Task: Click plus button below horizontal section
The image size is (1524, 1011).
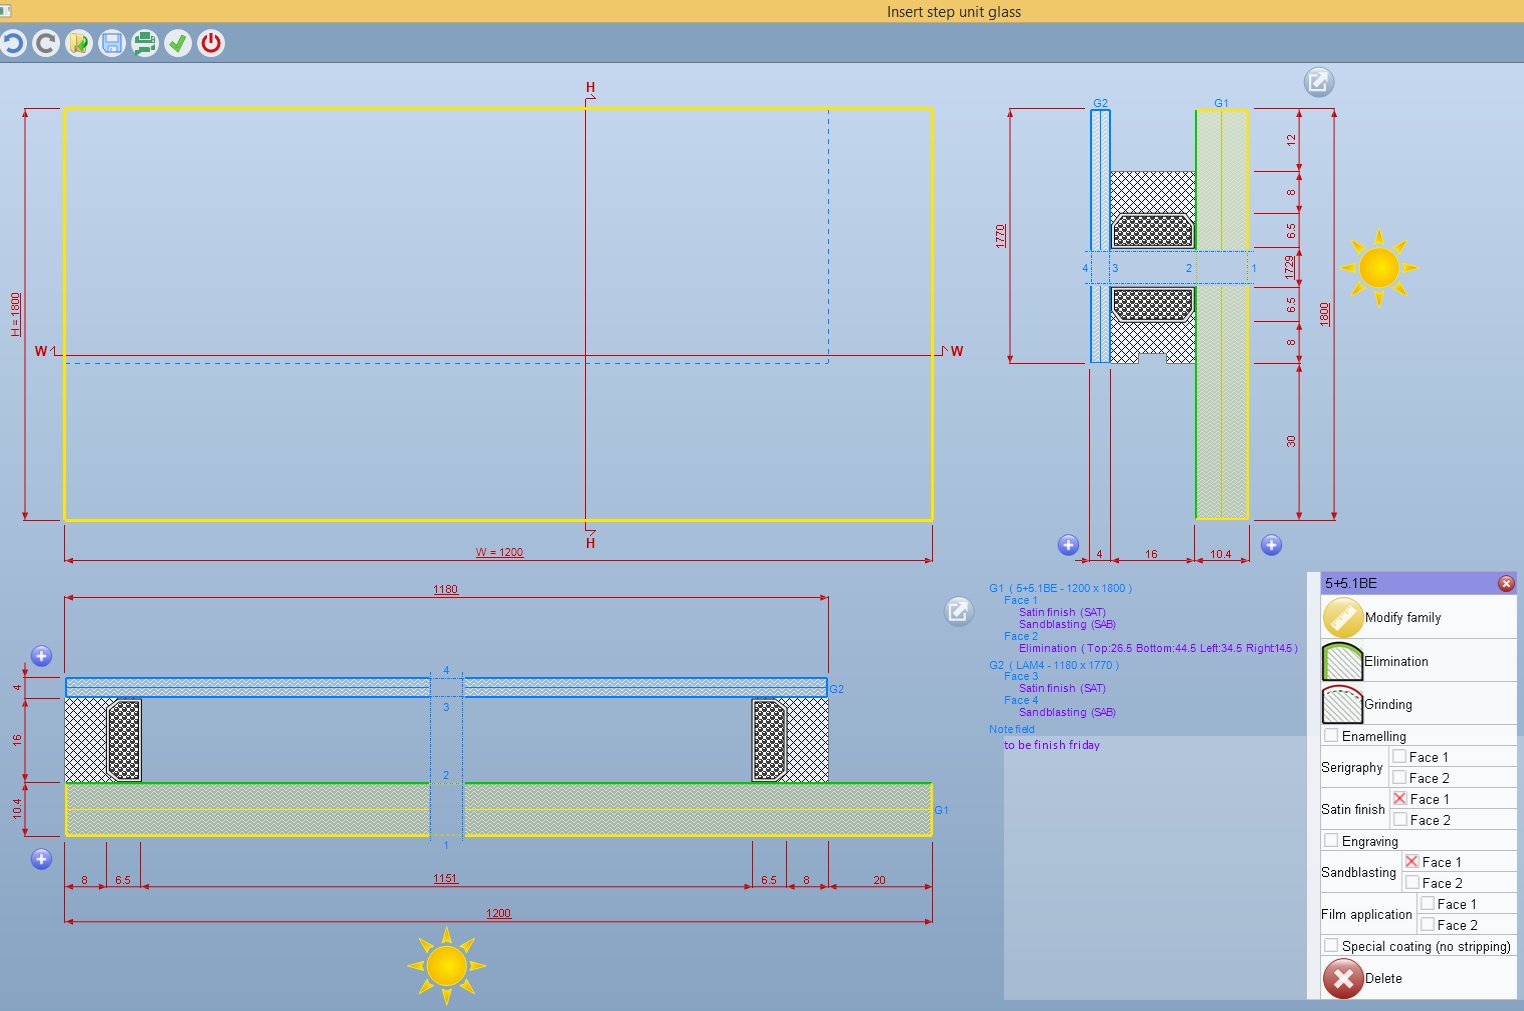Action: [41, 859]
